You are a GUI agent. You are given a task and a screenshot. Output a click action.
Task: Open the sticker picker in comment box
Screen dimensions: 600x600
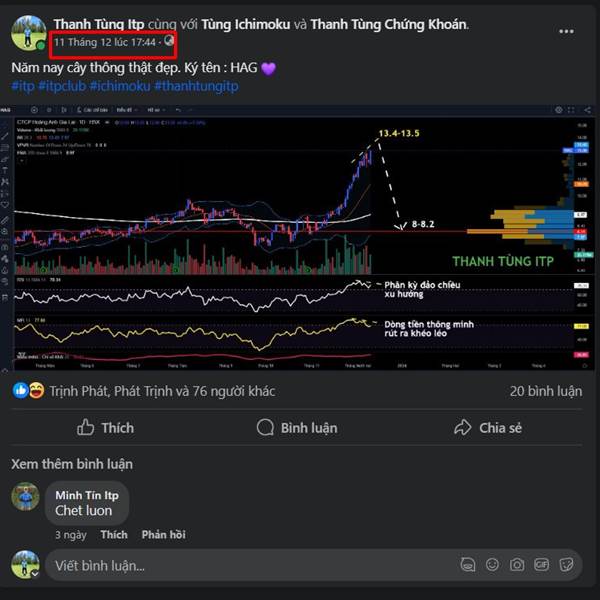coord(566,565)
